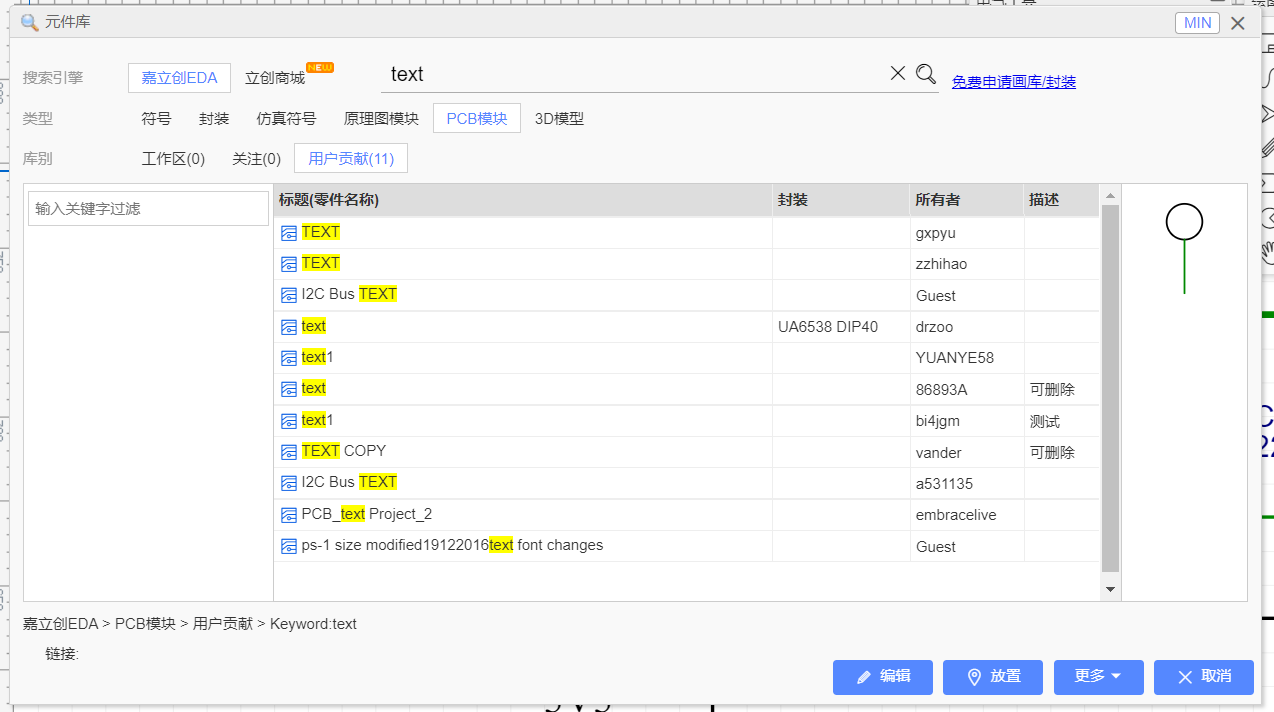Click the module icon of PCB_text Project_2
The height and width of the screenshot is (712, 1274).
(x=289, y=515)
